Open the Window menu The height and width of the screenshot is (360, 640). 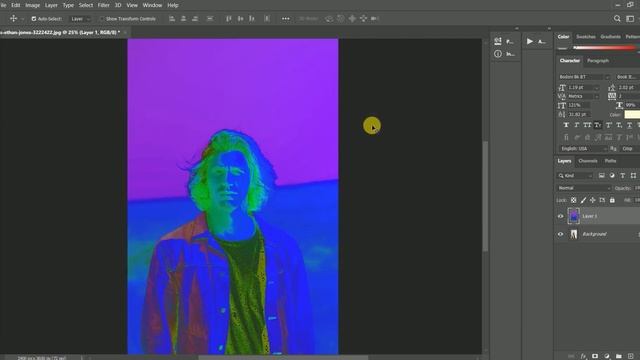[x=152, y=5]
